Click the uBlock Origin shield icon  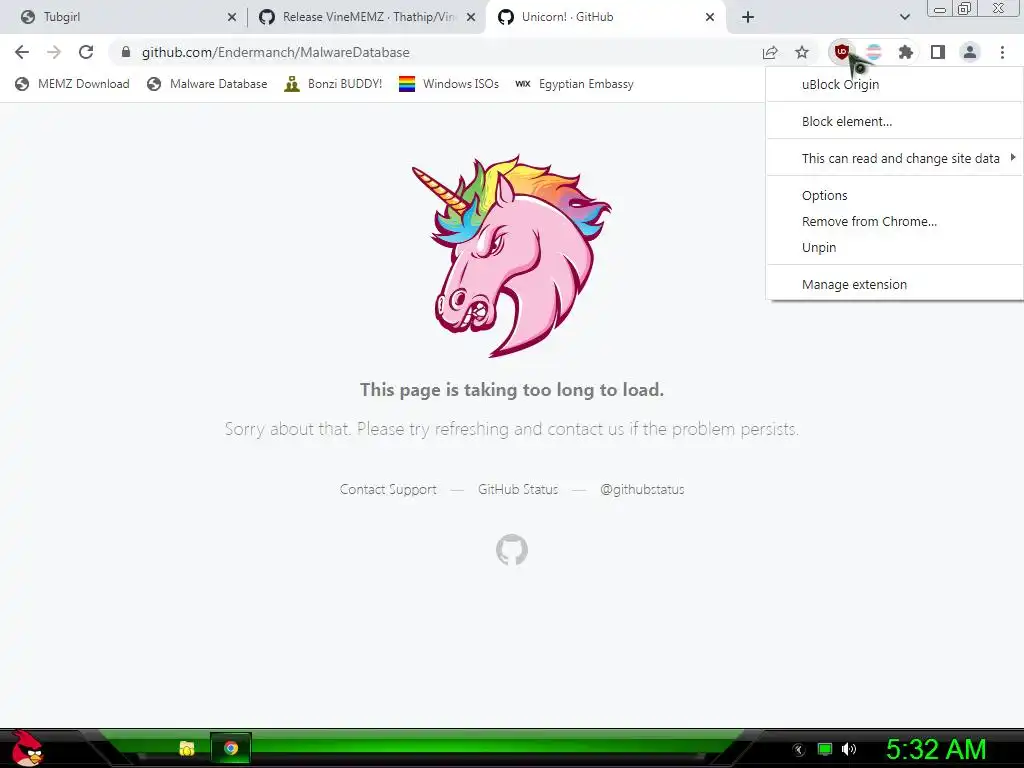pyautogui.click(x=842, y=52)
